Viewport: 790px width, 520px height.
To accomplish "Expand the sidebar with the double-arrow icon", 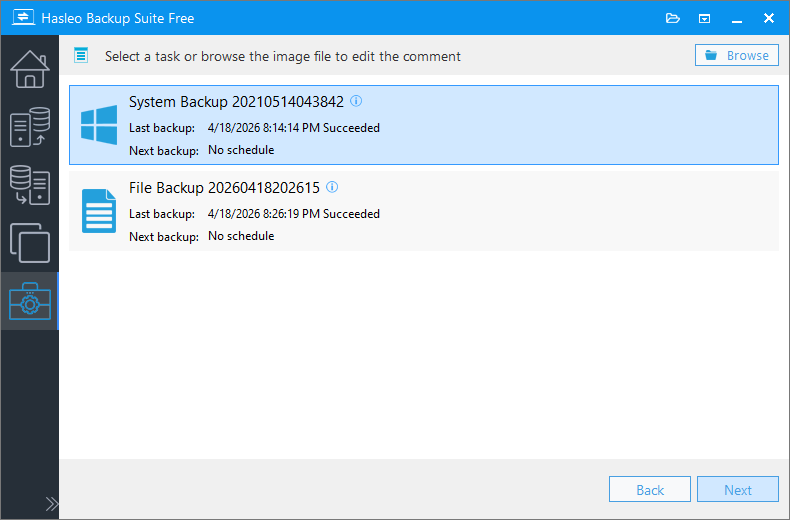I will point(51,504).
